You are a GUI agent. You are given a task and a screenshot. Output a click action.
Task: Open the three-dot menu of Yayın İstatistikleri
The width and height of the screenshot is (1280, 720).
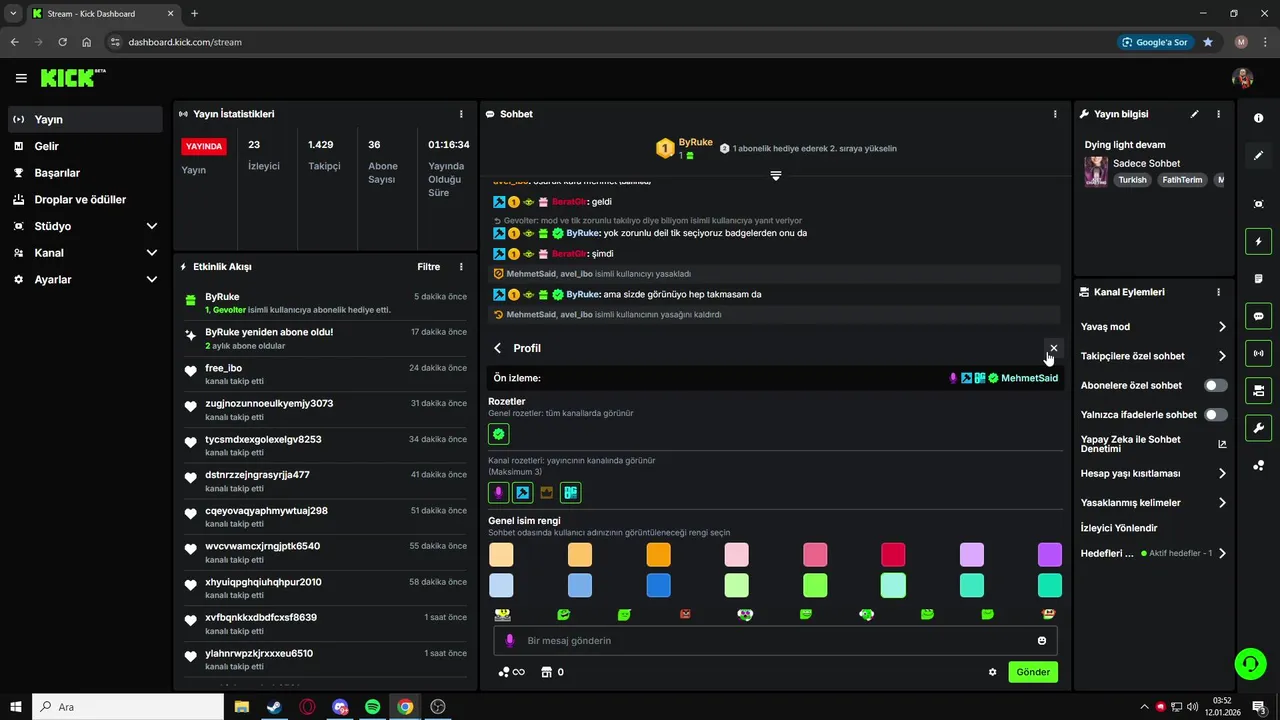[x=461, y=114]
